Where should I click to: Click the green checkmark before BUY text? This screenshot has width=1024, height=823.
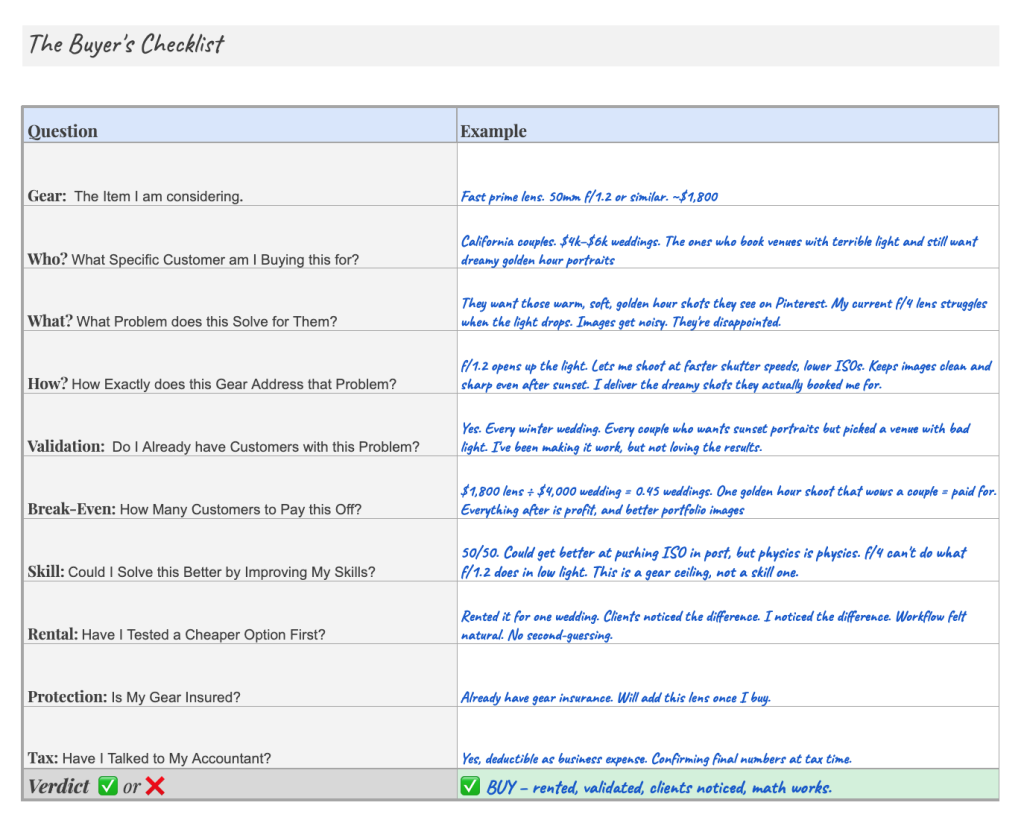pos(470,787)
